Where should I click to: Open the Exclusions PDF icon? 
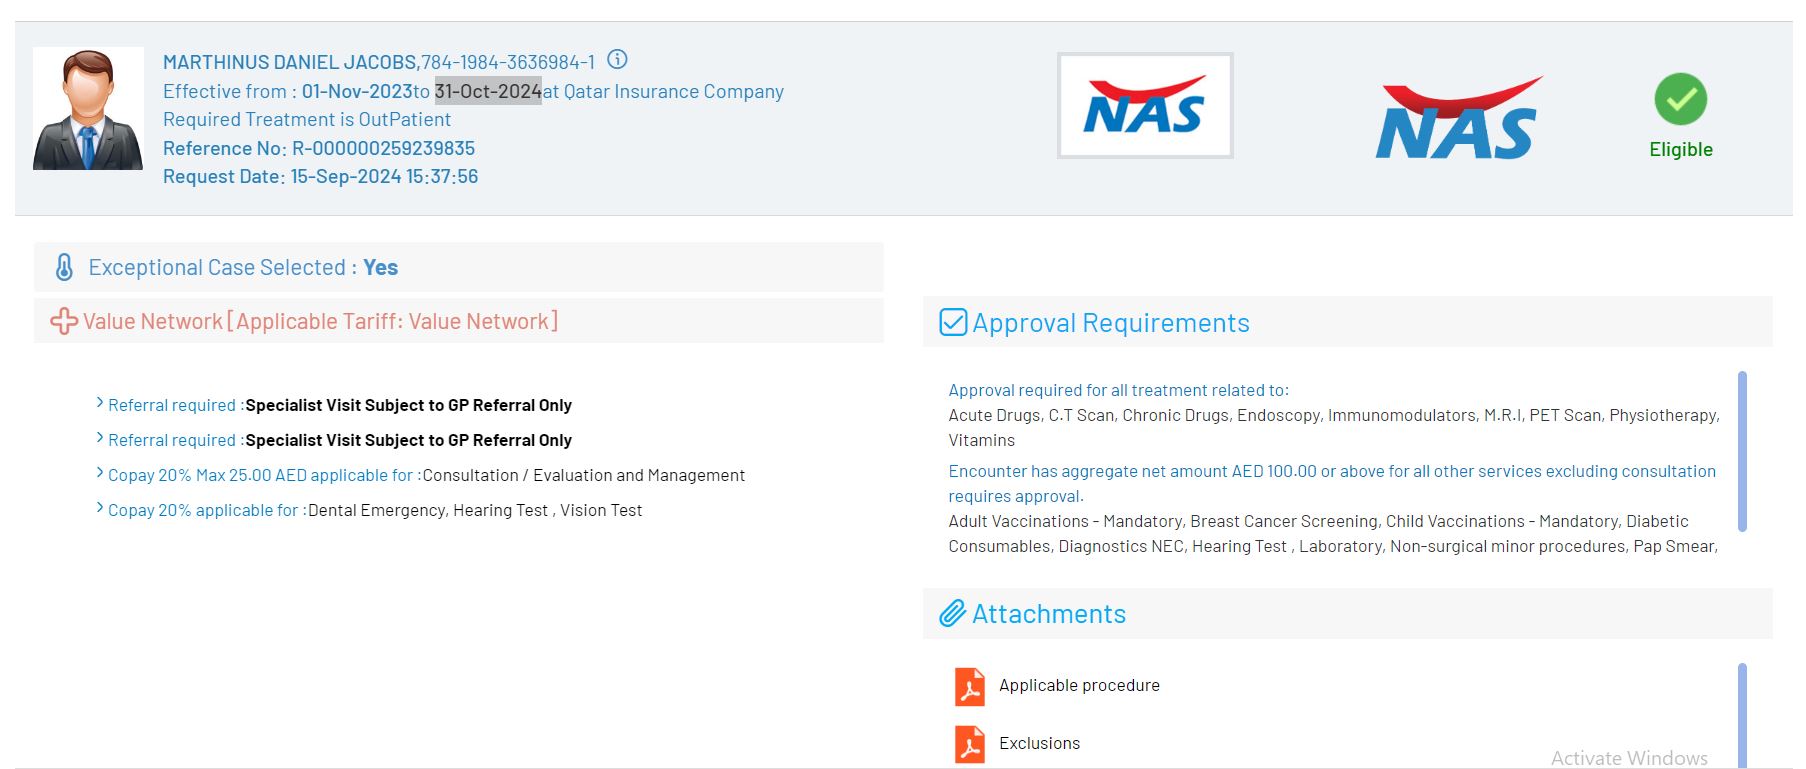969,744
